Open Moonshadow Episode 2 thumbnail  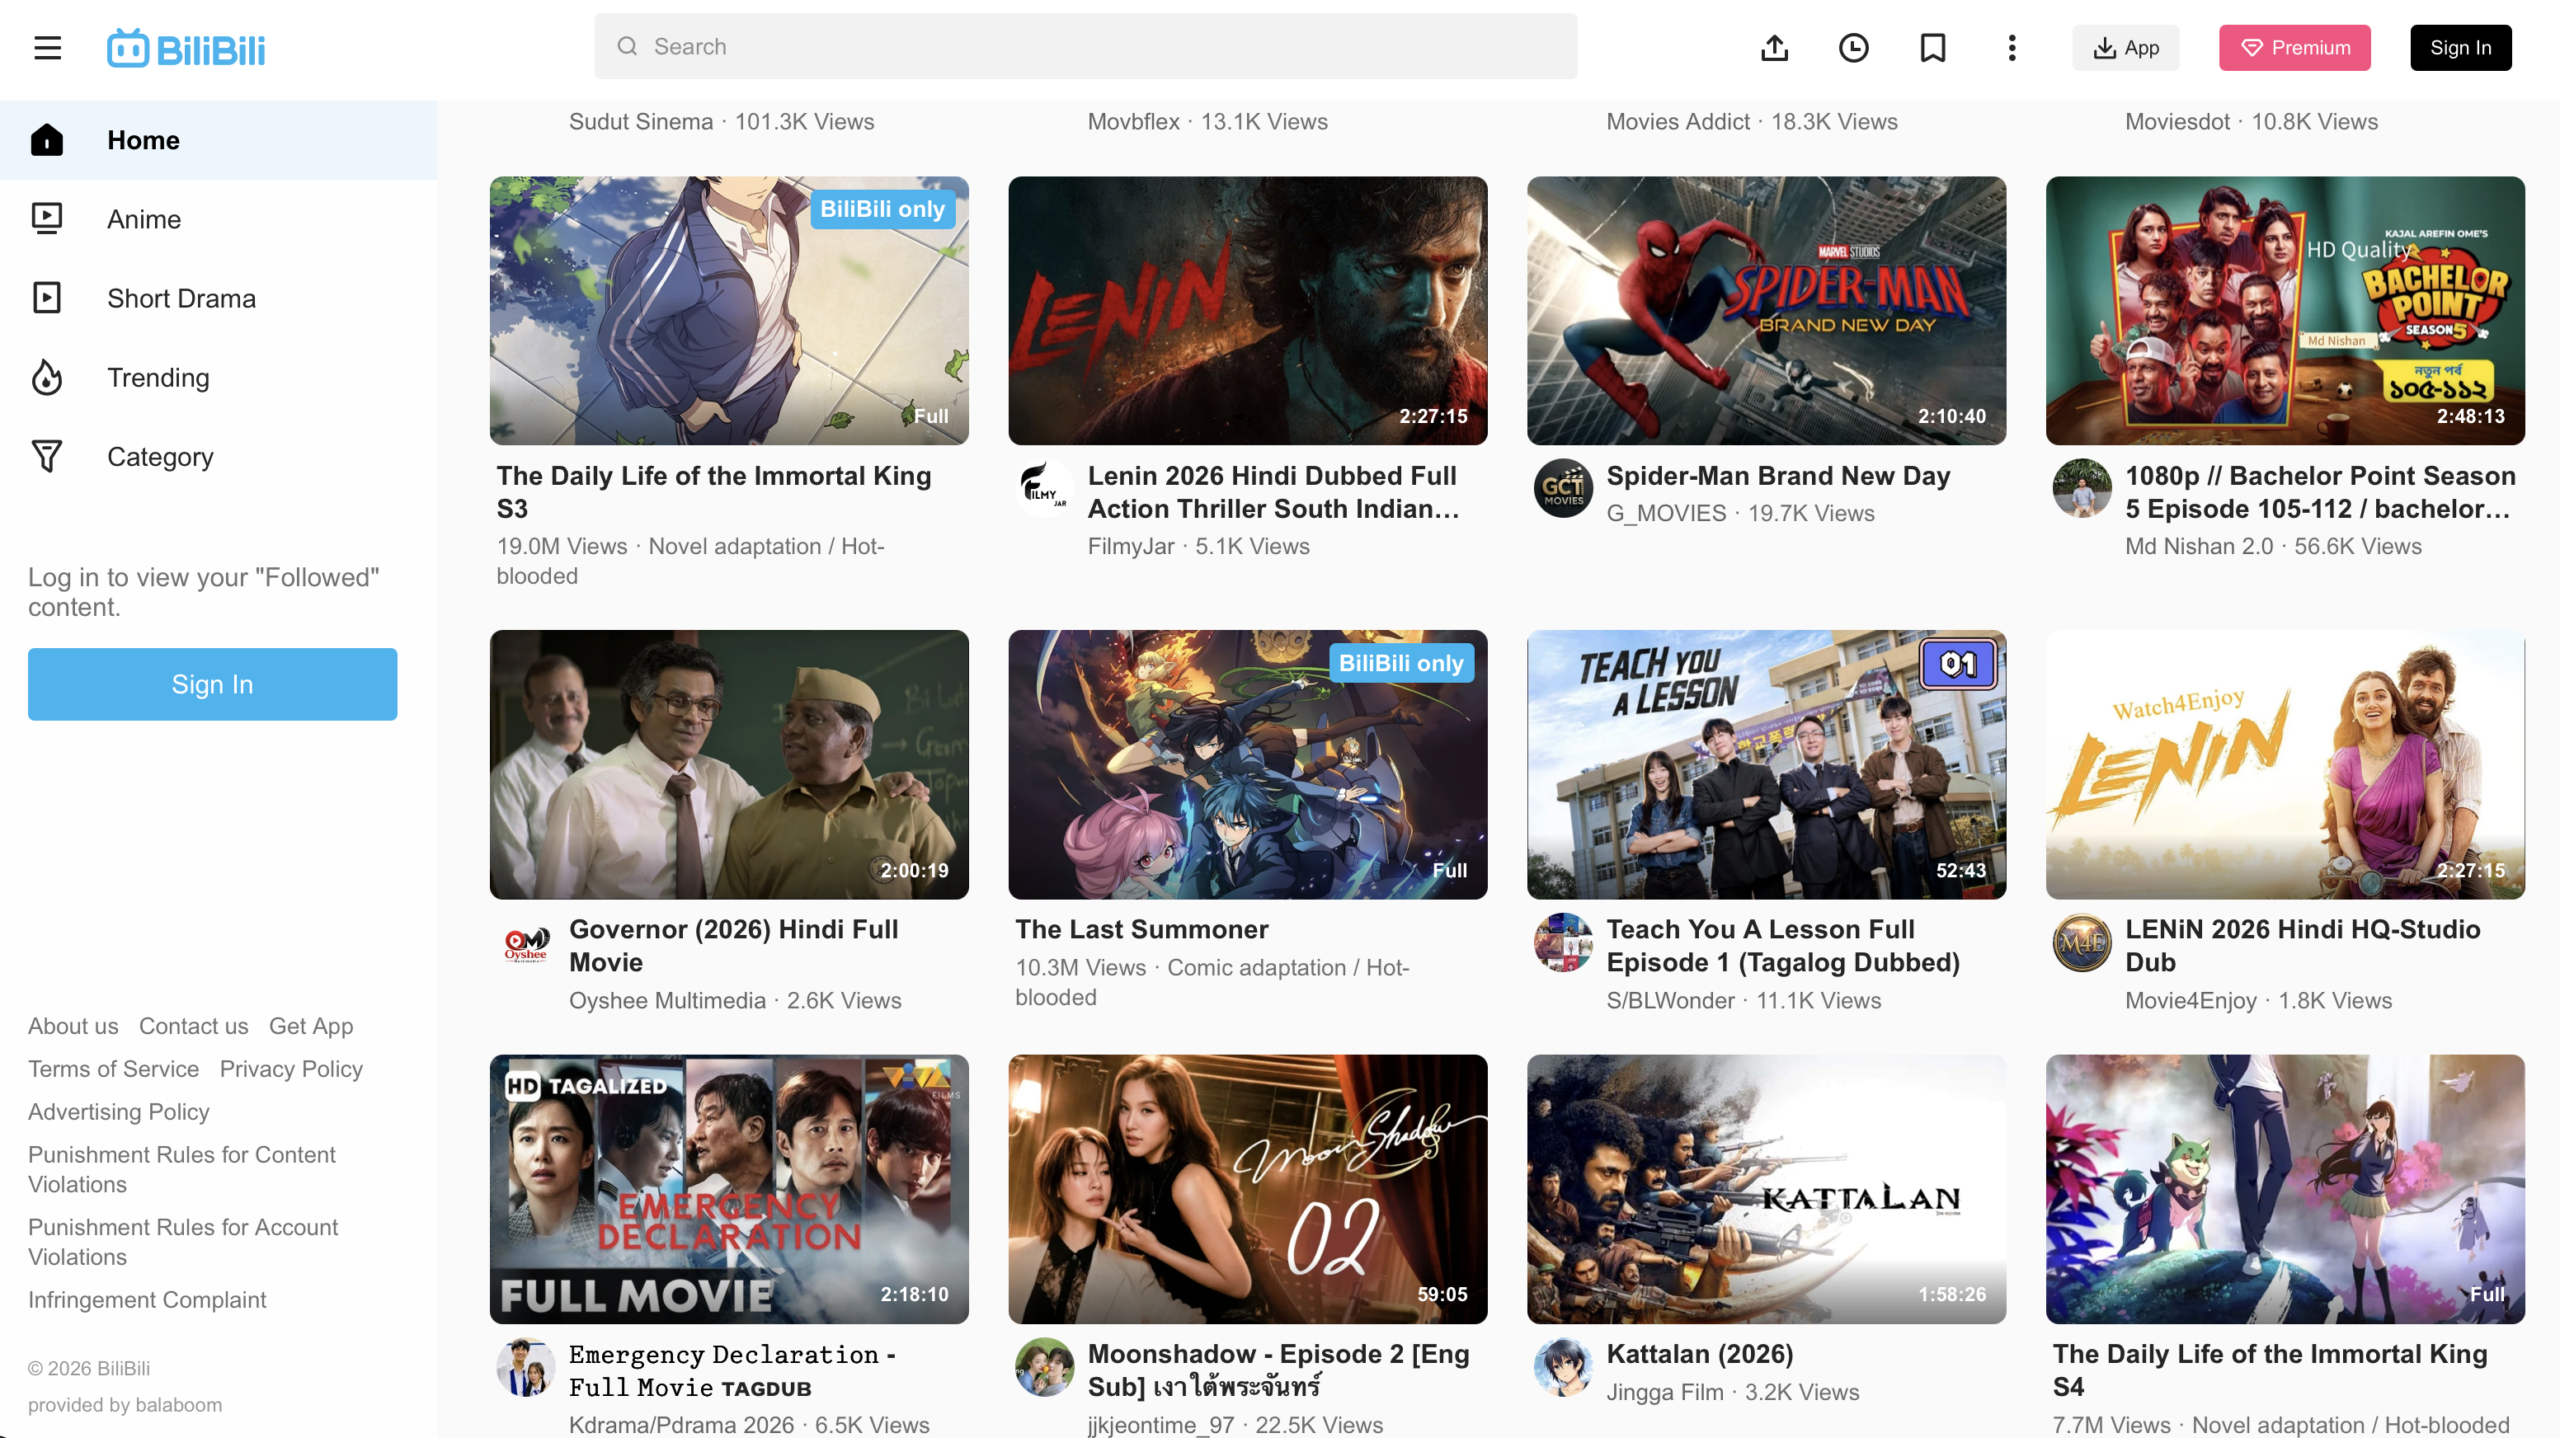pos(1248,1190)
